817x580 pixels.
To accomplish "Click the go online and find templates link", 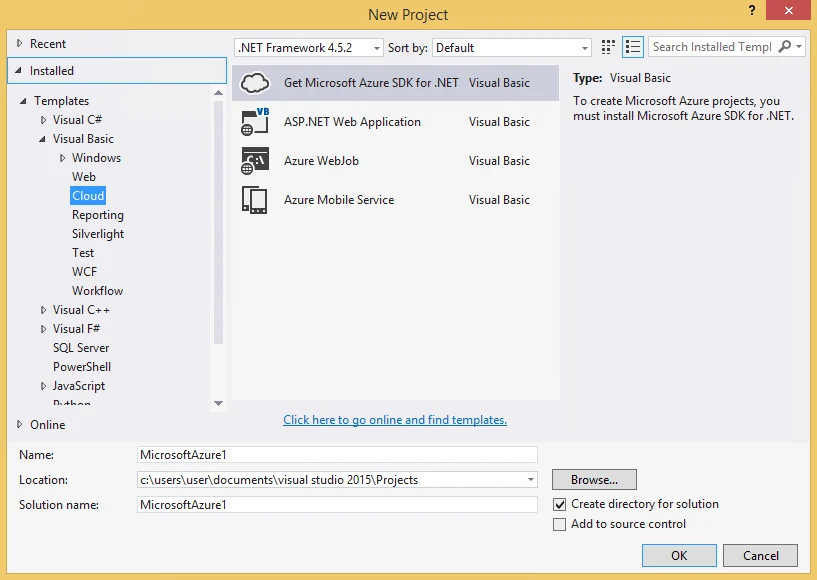I will [x=395, y=420].
